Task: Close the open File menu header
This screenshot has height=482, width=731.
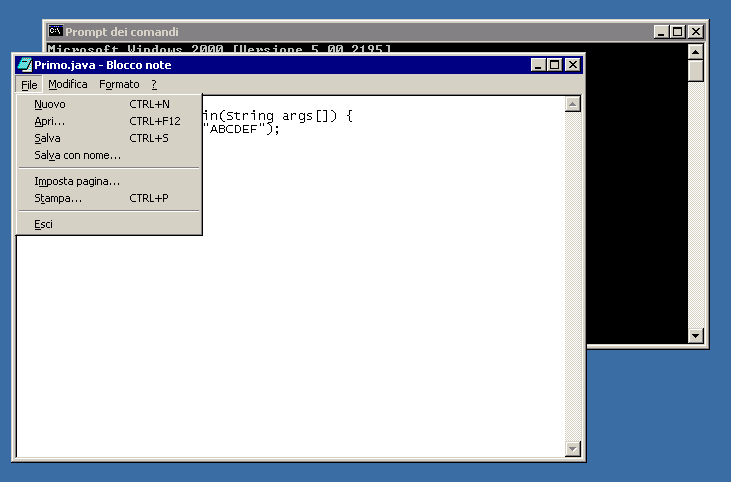Action: pos(29,85)
